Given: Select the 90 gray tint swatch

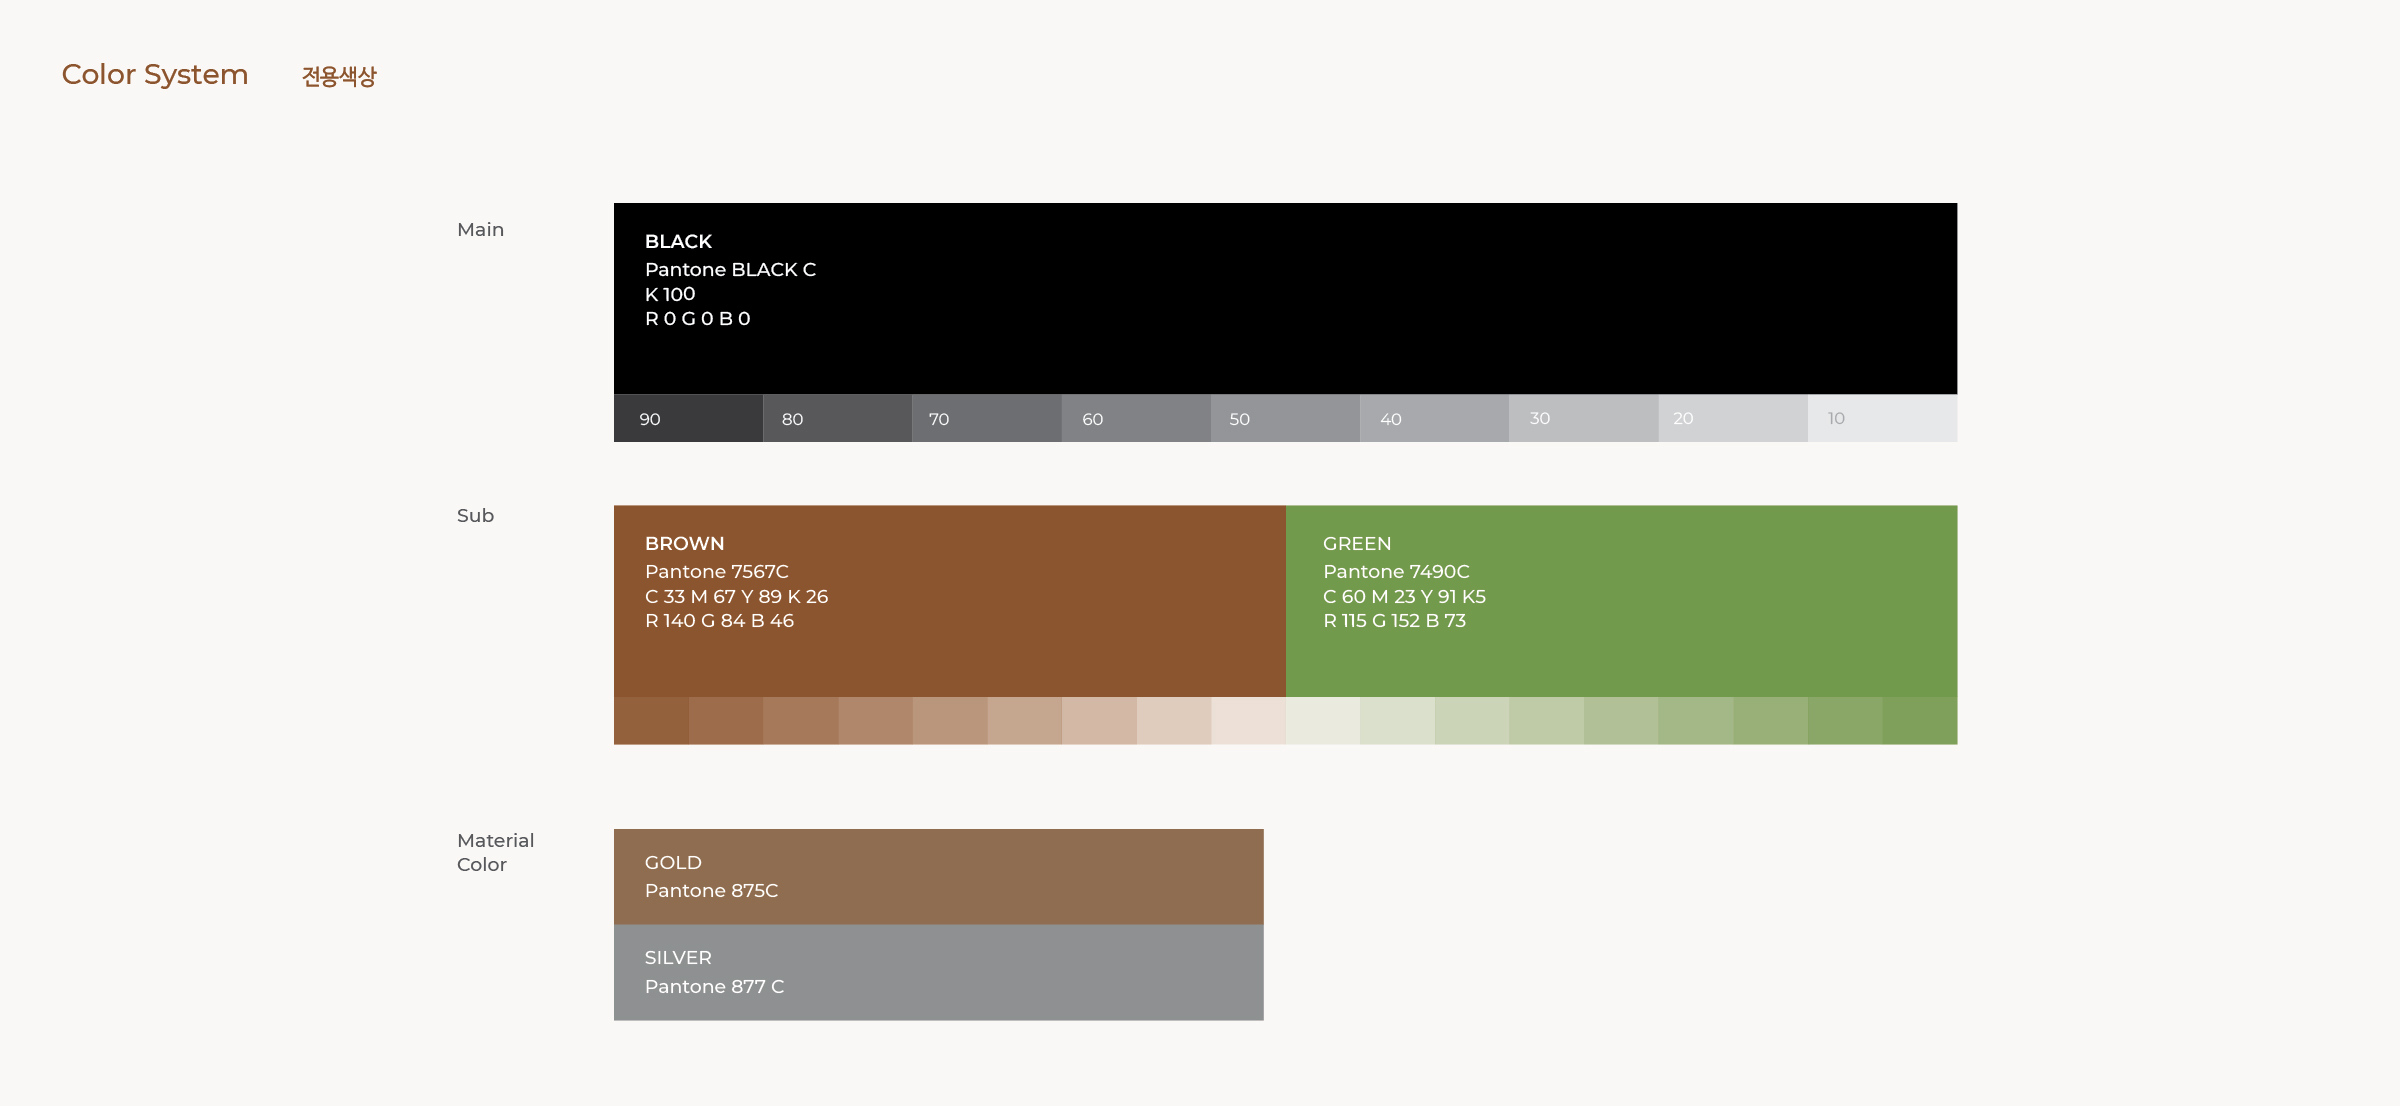Looking at the screenshot, I should pos(688,418).
